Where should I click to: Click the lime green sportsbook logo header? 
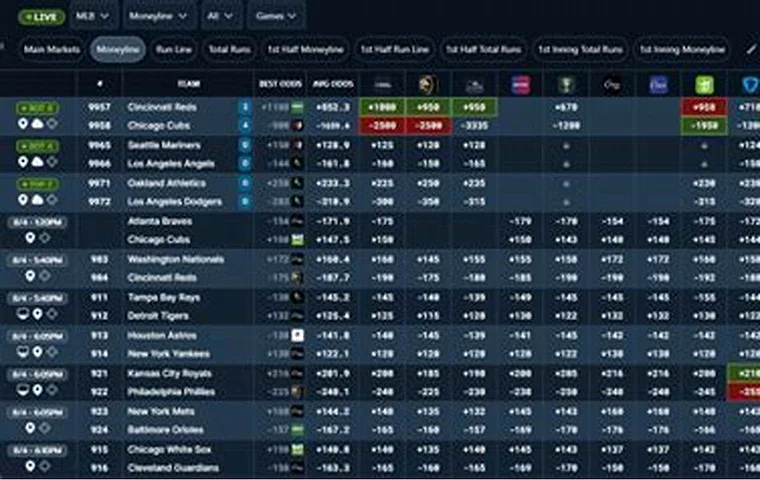tap(704, 85)
